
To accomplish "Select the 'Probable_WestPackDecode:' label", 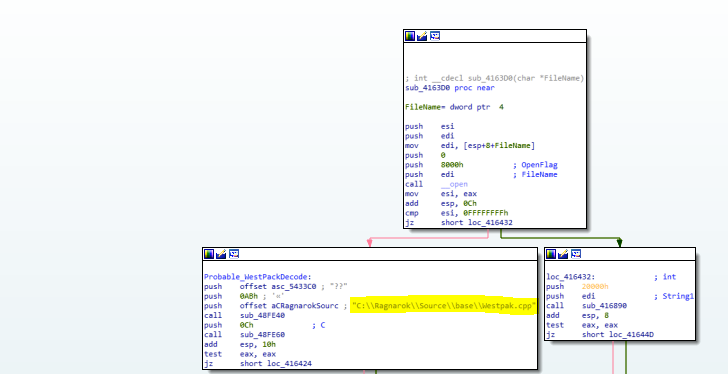I will coord(258,277).
